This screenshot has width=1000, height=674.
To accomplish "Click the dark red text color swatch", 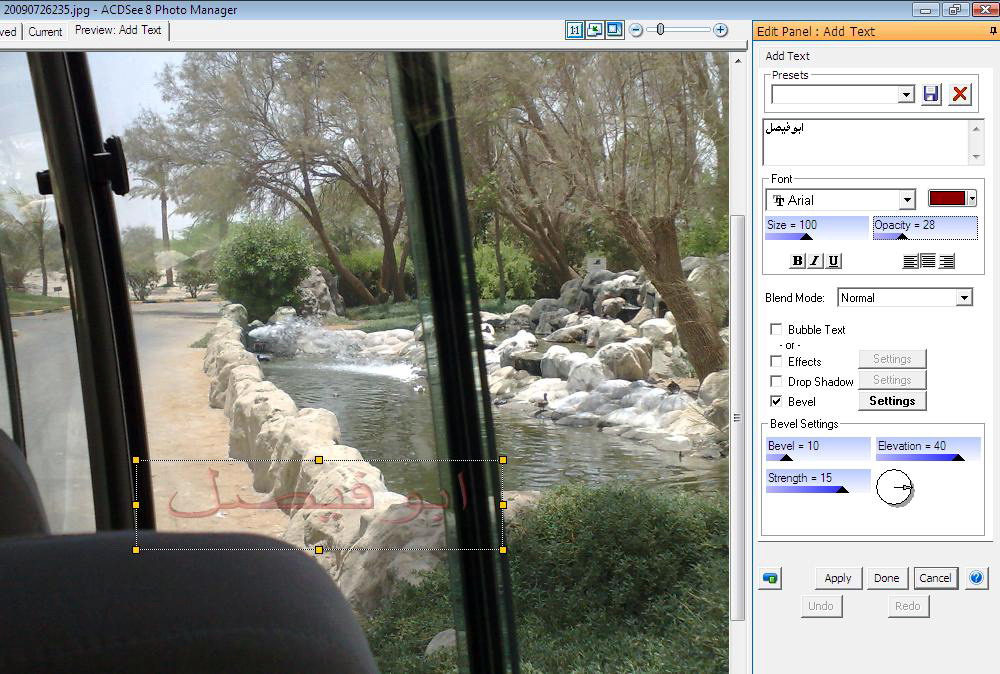I will (x=947, y=198).
